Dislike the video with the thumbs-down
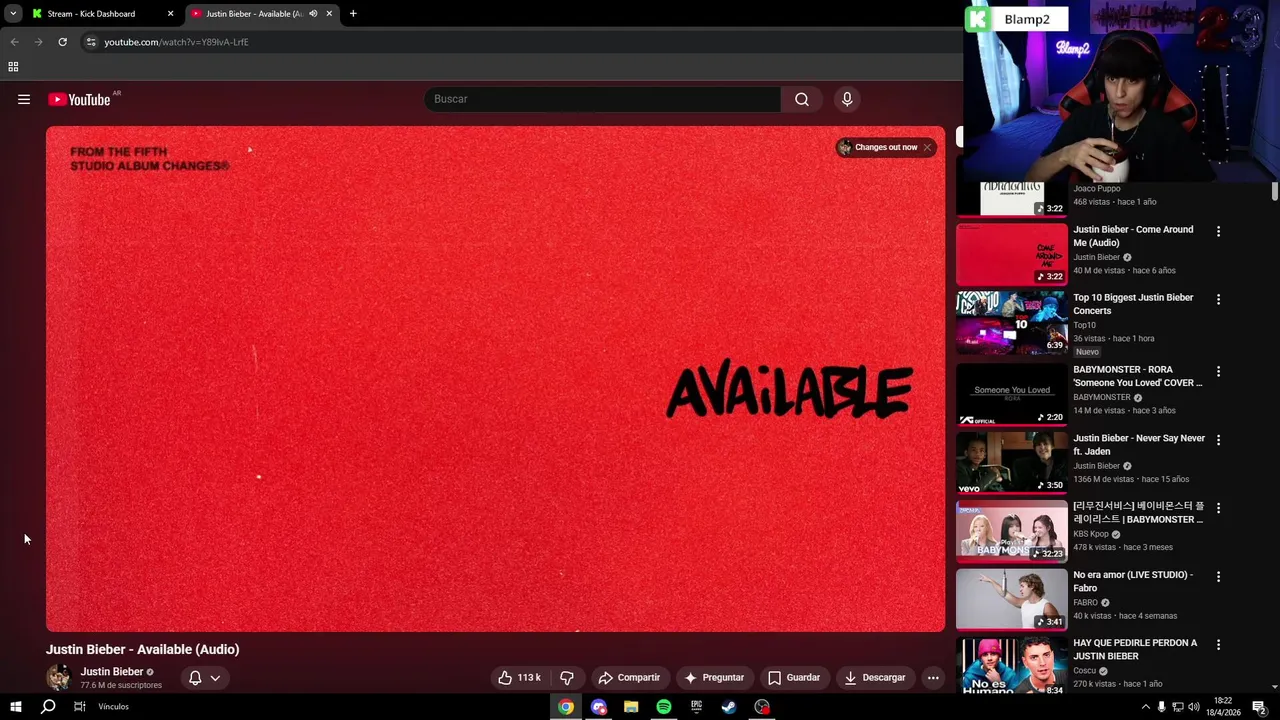The height and width of the screenshot is (720, 1280). coord(566,677)
